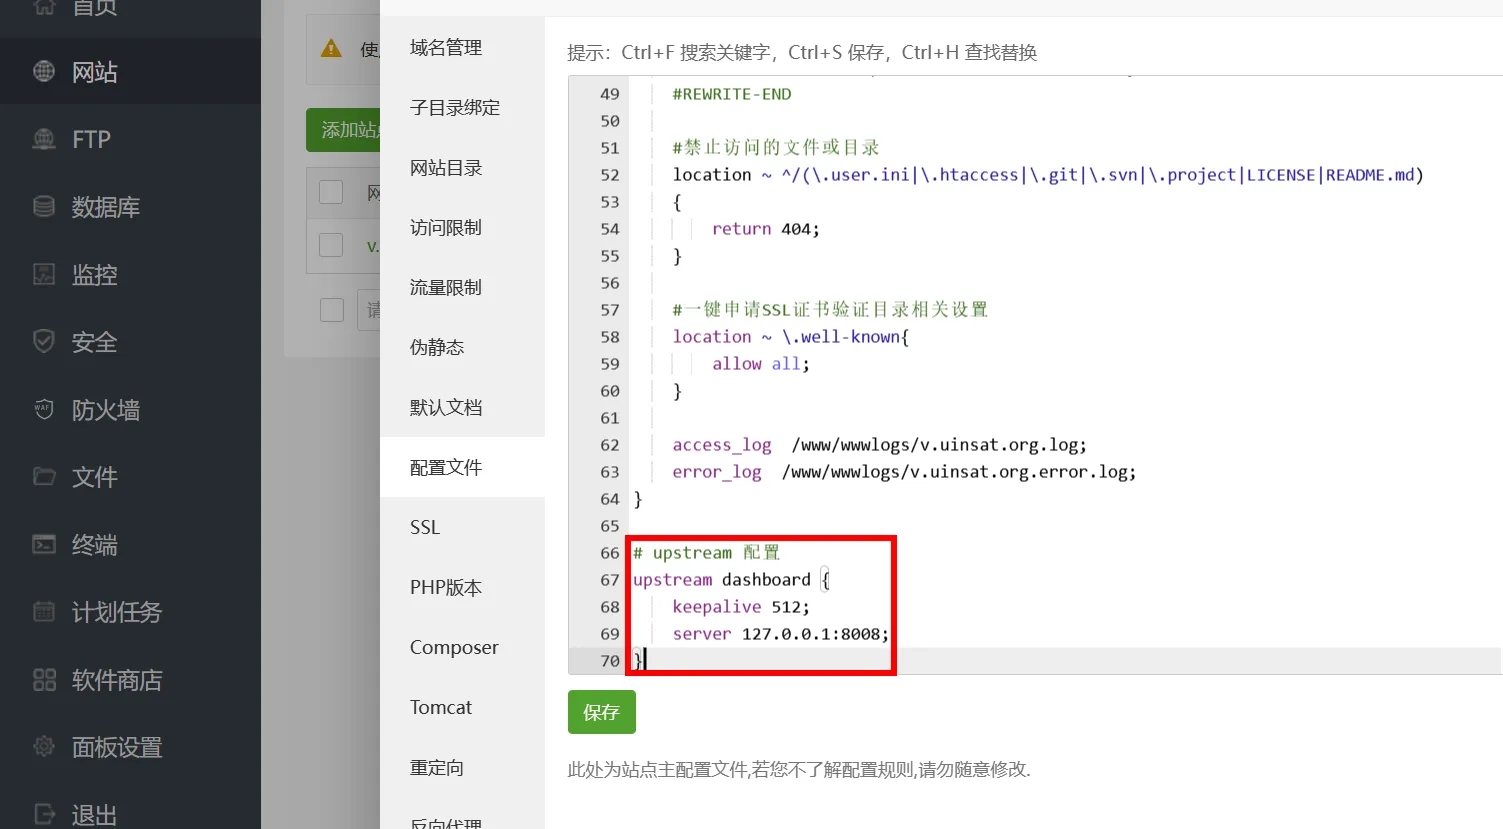Select the PHP版本 tab
This screenshot has height=829, width=1503.
click(x=446, y=587)
